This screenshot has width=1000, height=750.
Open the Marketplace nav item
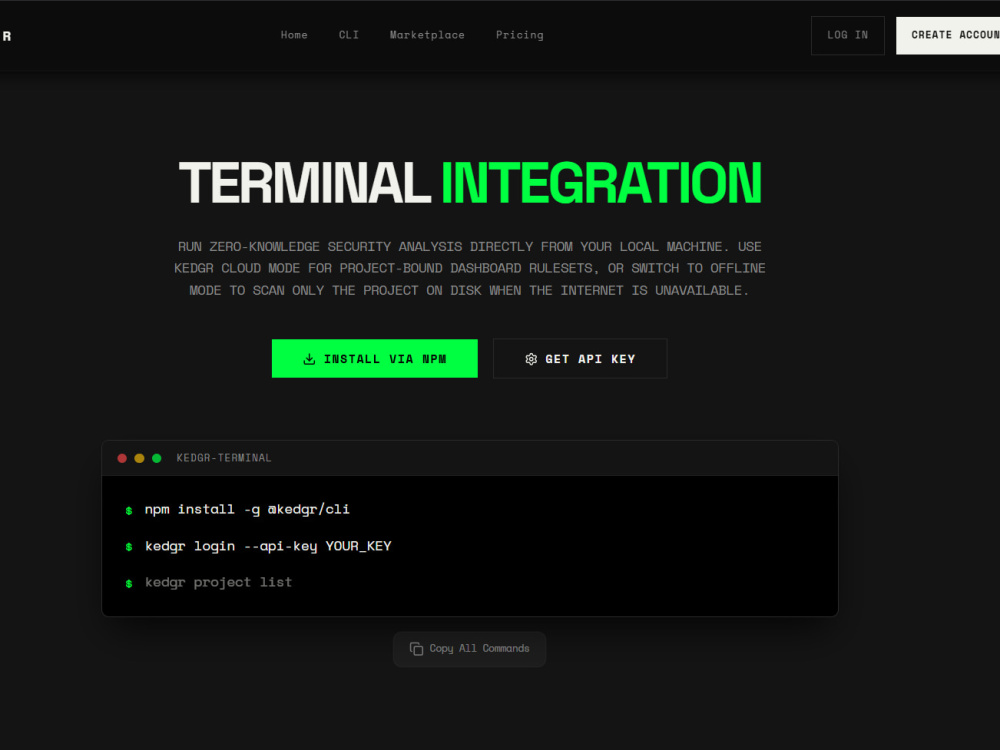[x=427, y=35]
